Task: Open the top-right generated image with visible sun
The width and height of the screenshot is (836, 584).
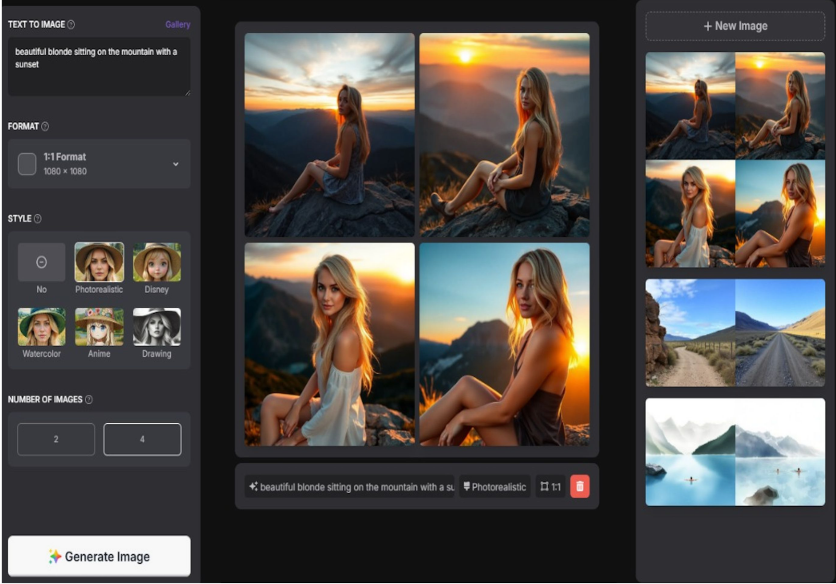Action: click(x=504, y=135)
